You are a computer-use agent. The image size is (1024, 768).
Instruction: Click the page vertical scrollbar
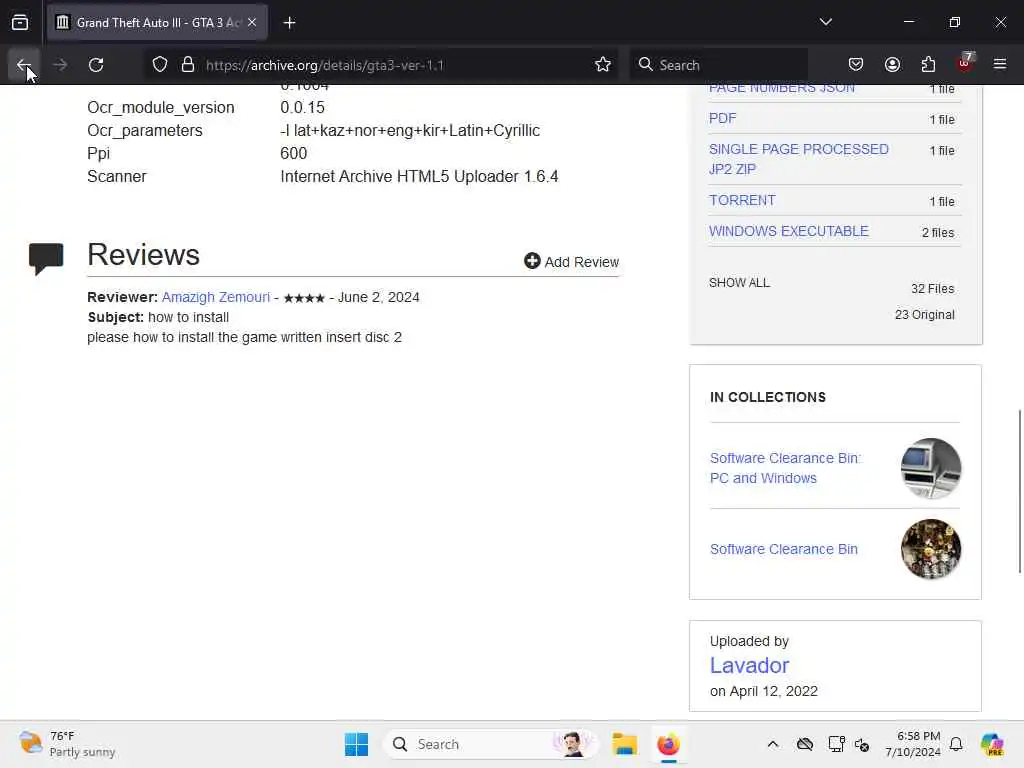(x=1019, y=491)
